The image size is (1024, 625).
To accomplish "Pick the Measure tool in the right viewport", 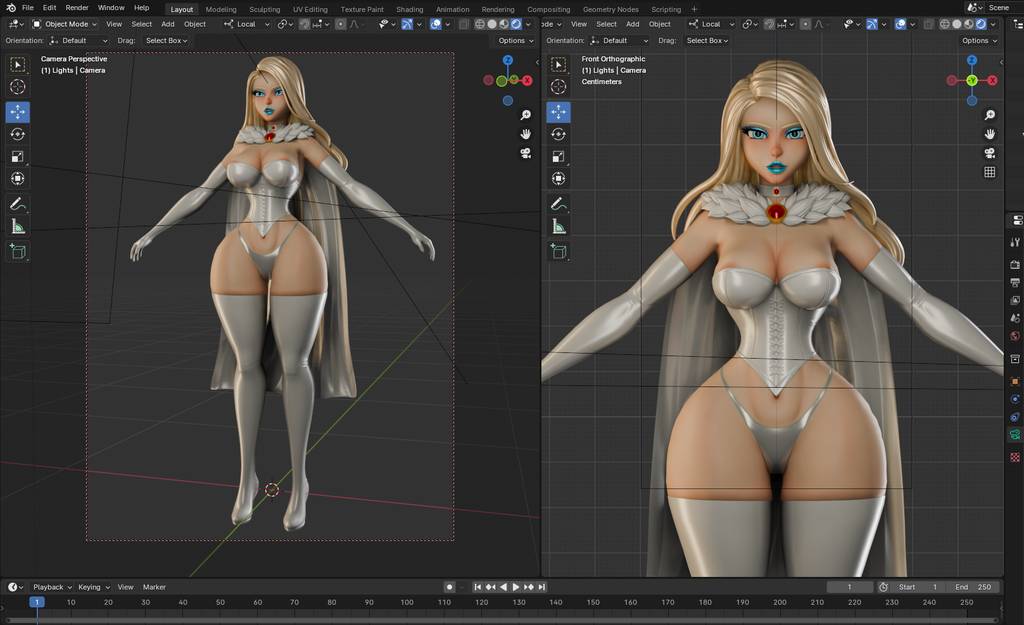I will [559, 227].
